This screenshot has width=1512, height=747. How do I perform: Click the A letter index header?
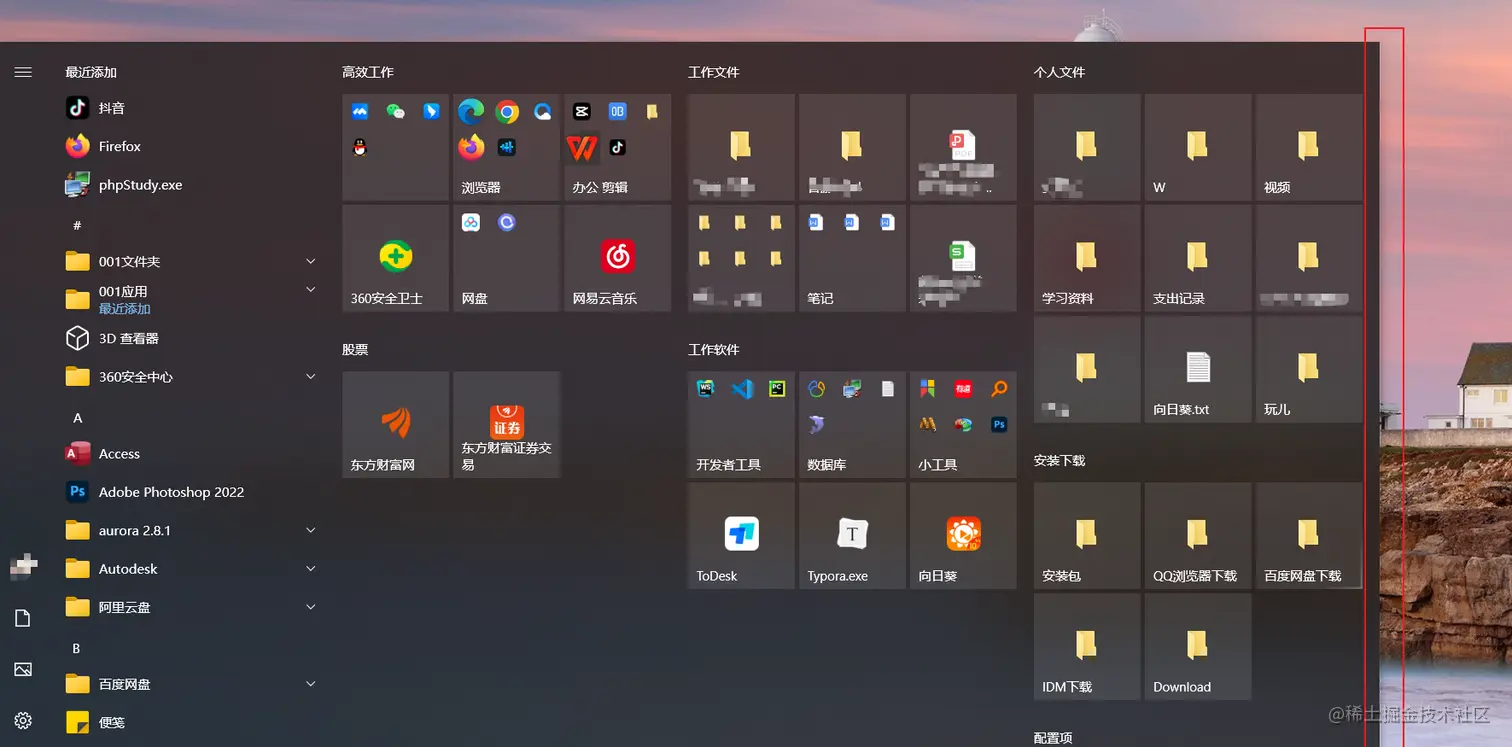click(77, 418)
